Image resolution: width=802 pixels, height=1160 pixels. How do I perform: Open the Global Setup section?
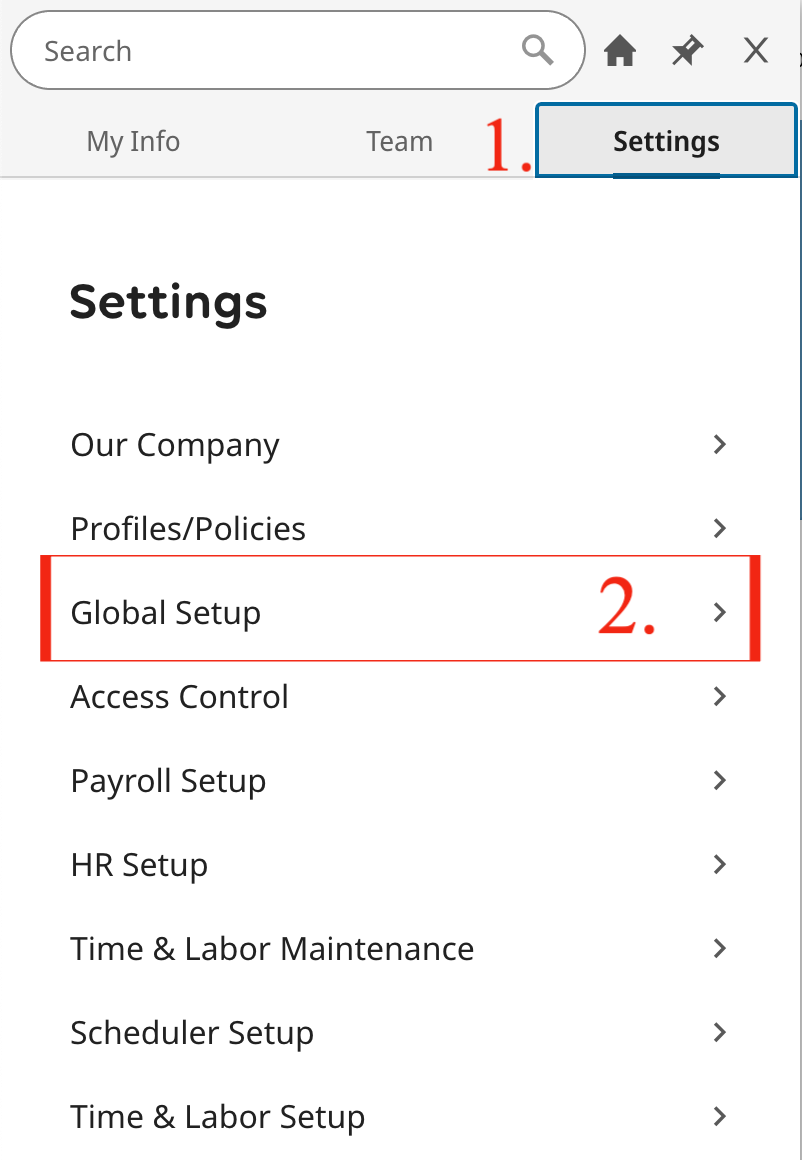[x=165, y=612]
